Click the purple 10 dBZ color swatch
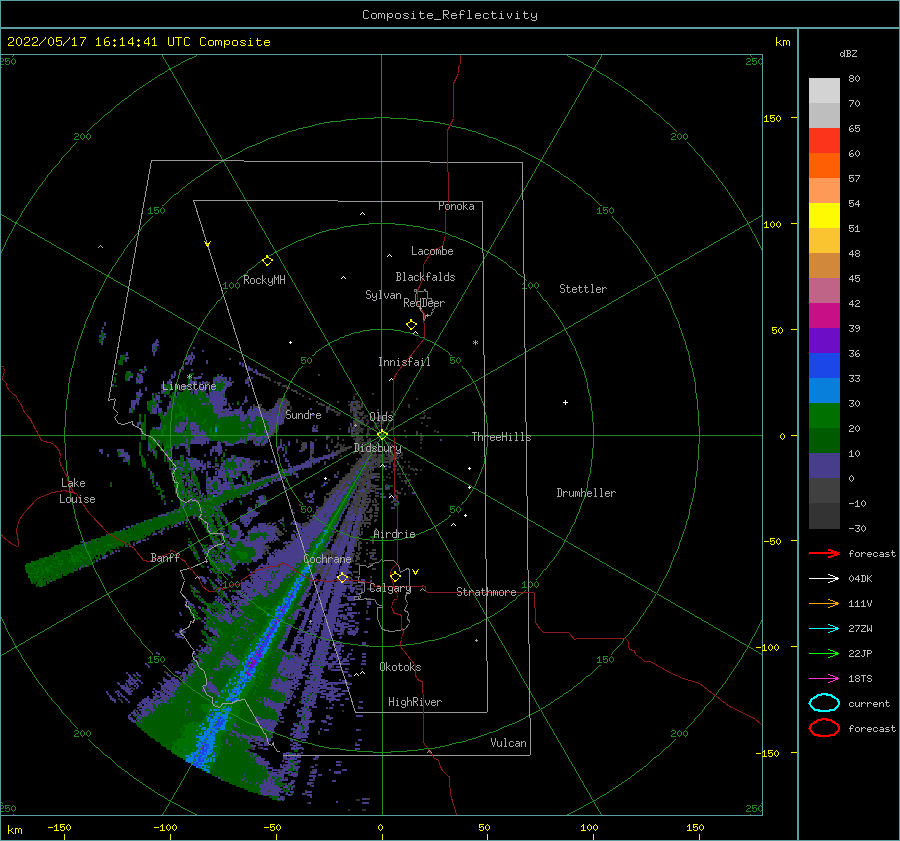This screenshot has width=900, height=841. 824,465
